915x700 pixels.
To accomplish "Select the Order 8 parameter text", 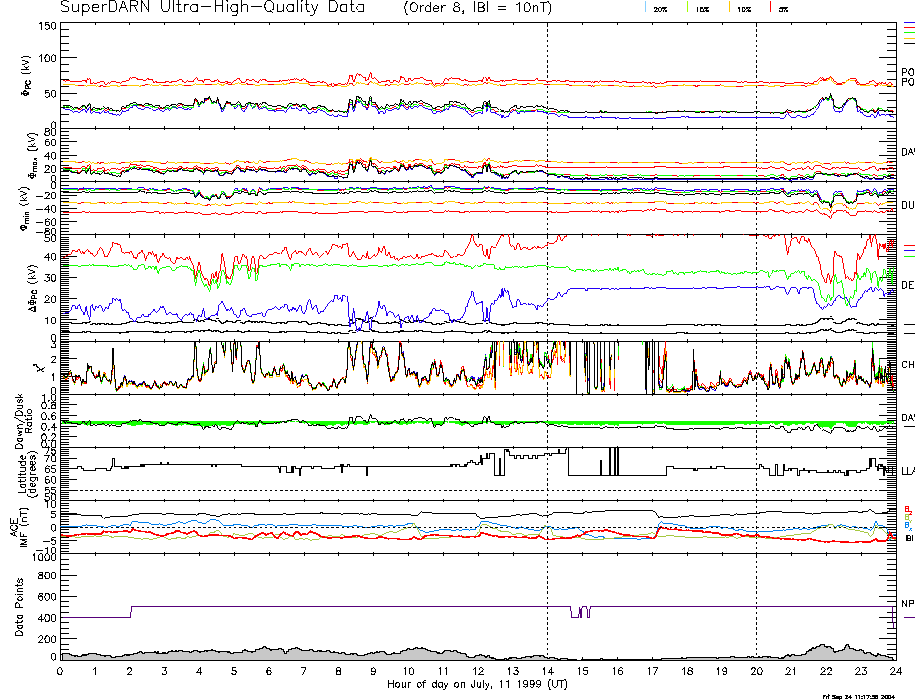I will pyautogui.click(x=436, y=8).
